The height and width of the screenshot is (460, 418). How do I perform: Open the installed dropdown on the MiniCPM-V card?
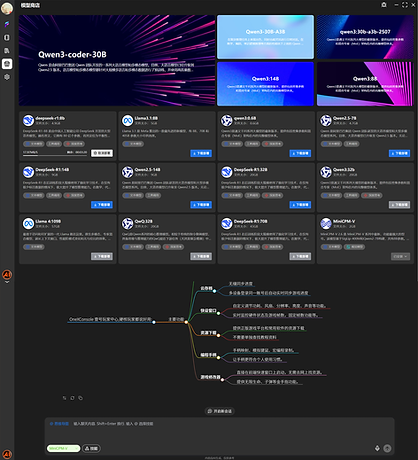(400, 256)
